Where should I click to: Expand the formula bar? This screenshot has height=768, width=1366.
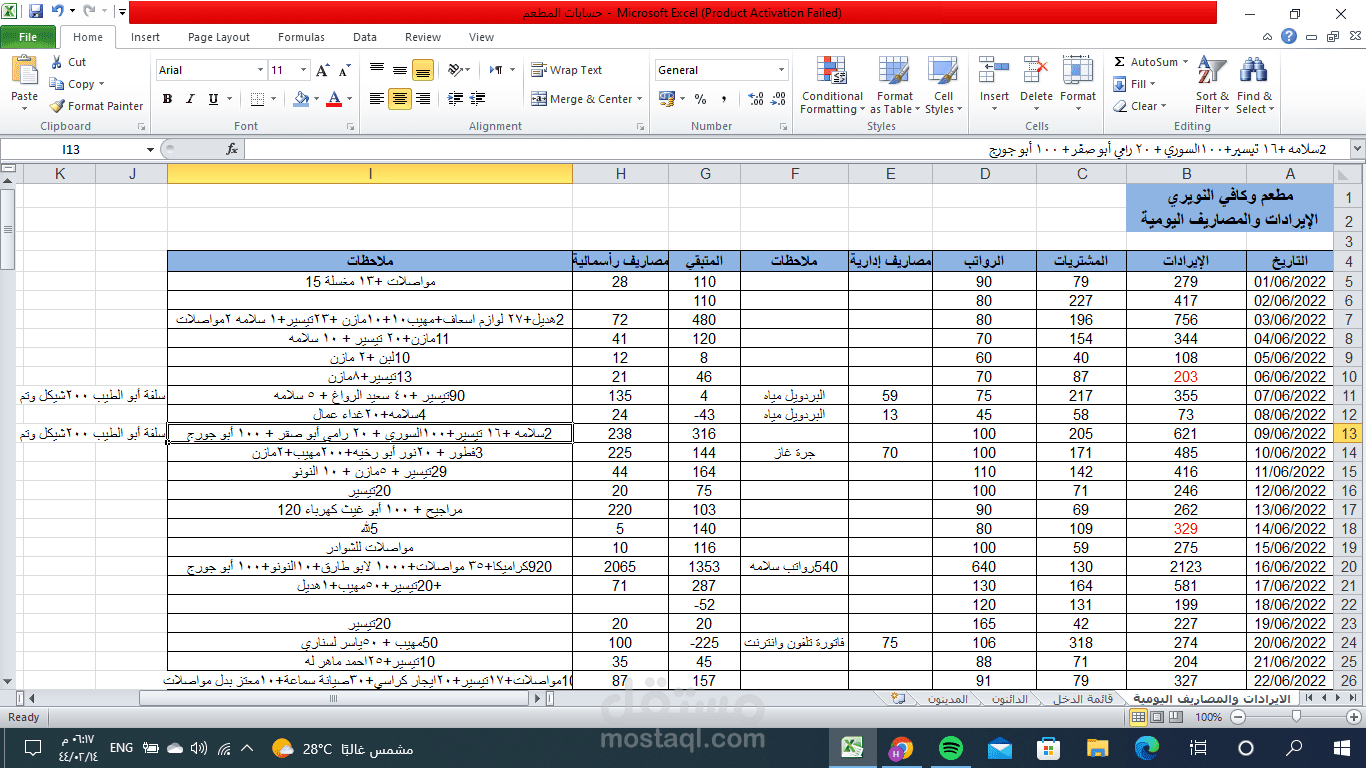pos(1357,149)
